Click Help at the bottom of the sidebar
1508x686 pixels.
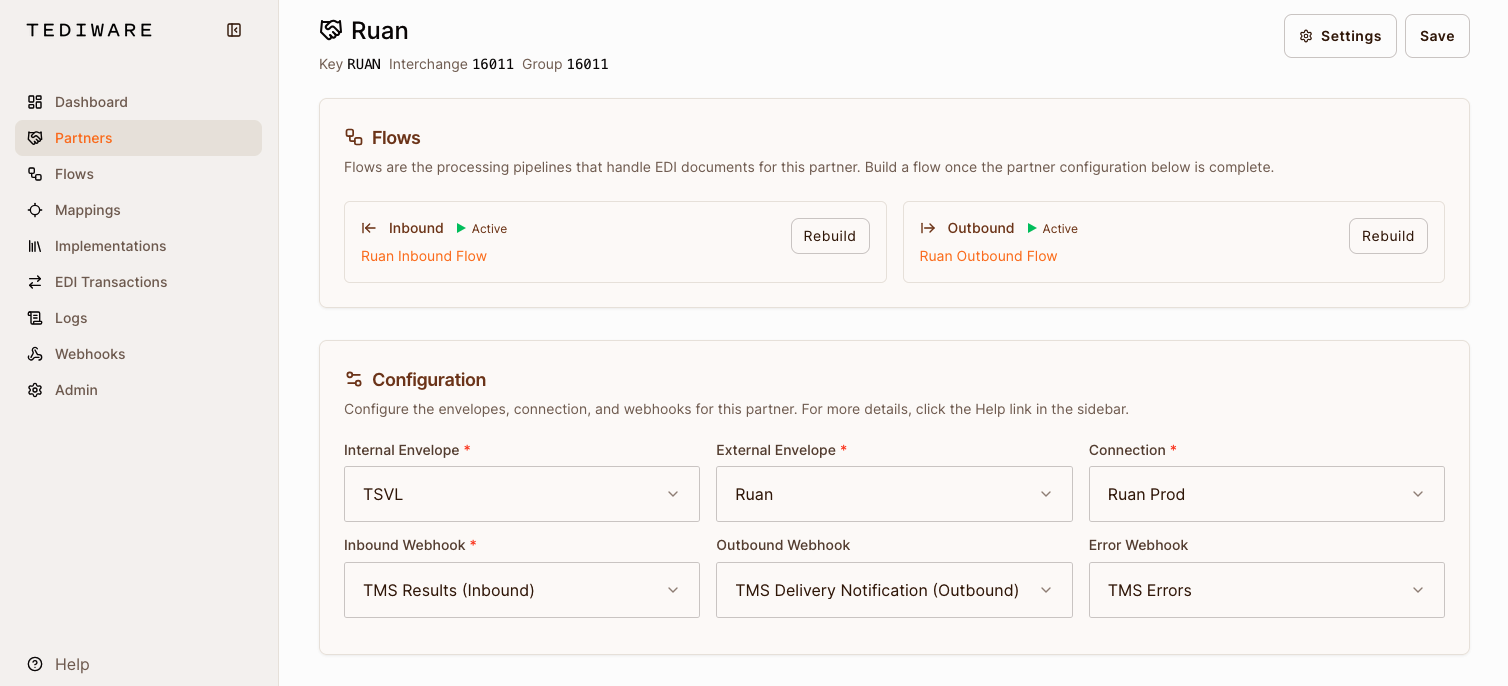(x=71, y=664)
